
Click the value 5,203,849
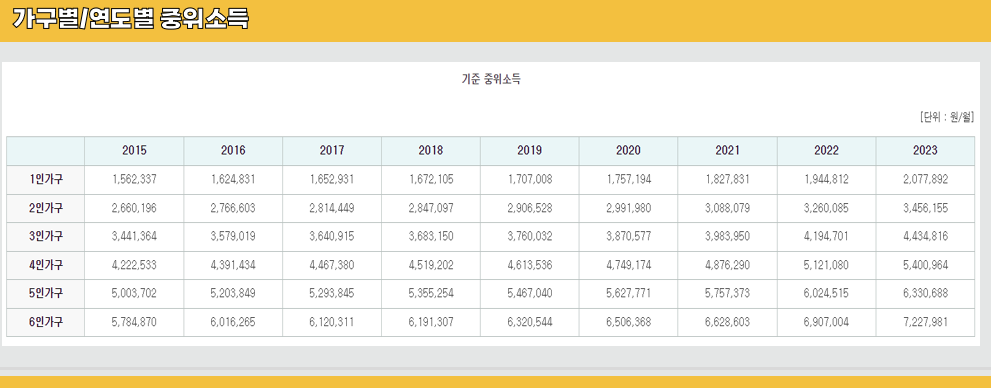pos(233,293)
